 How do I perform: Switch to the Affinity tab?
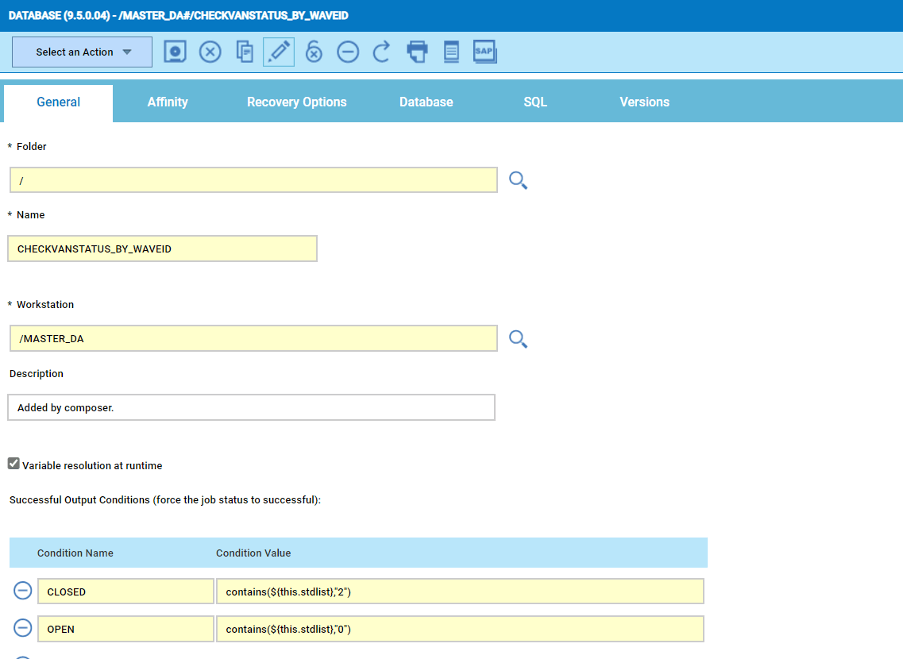click(168, 102)
